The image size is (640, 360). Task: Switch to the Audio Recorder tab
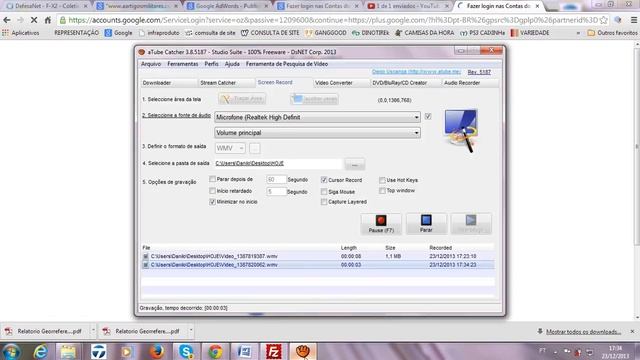tap(470, 83)
